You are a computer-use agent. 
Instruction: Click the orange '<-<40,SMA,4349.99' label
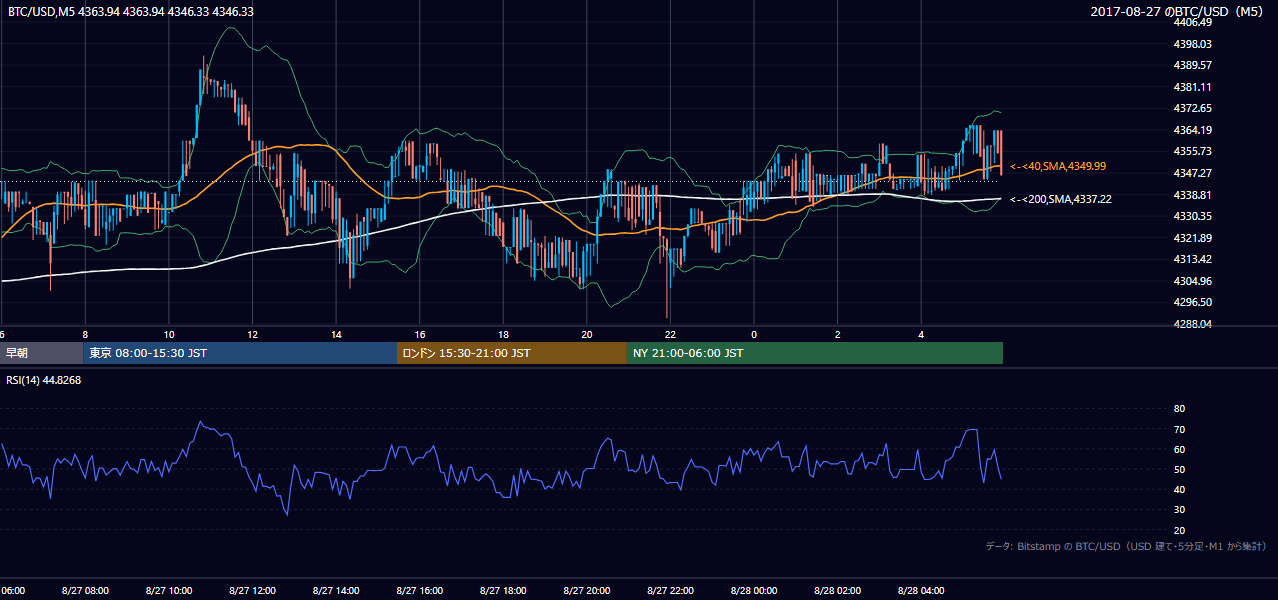point(1058,166)
